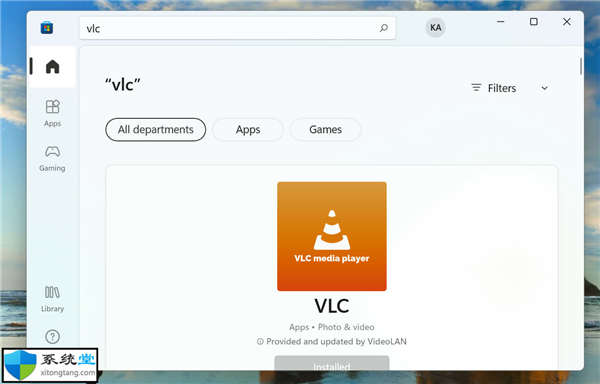Open the VLC media player thumbnail

[x=332, y=236]
